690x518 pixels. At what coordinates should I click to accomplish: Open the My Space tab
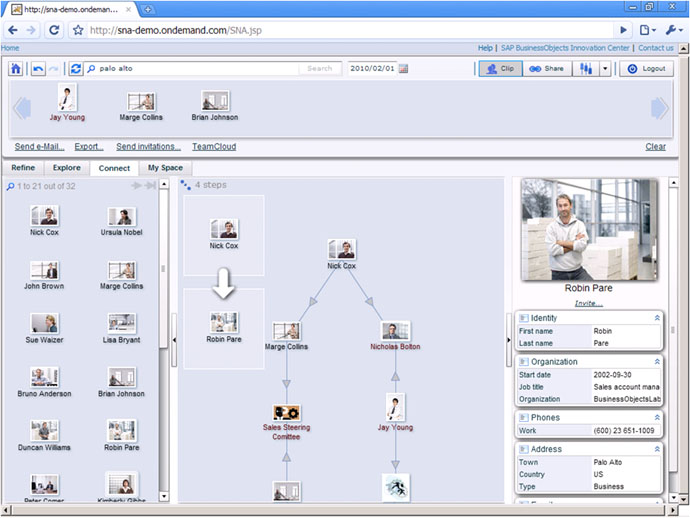(x=165, y=168)
